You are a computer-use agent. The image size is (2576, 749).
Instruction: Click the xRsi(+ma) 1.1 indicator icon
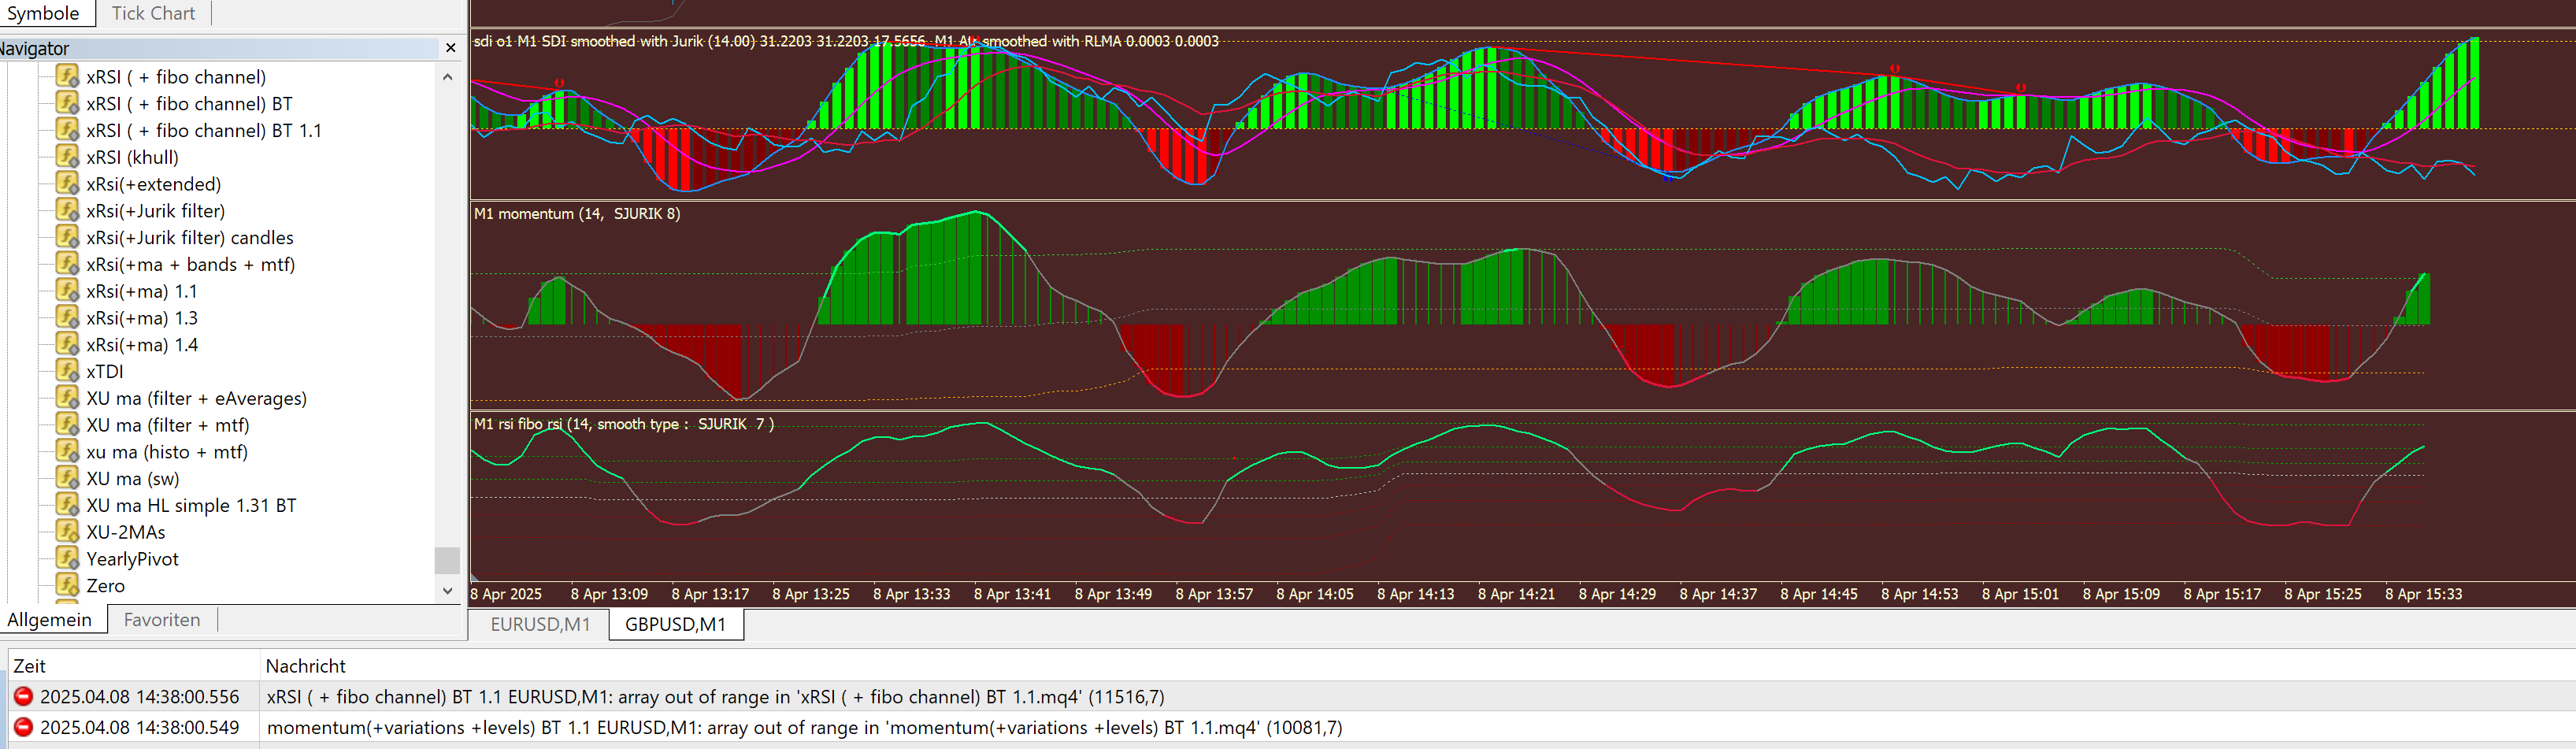tap(67, 291)
